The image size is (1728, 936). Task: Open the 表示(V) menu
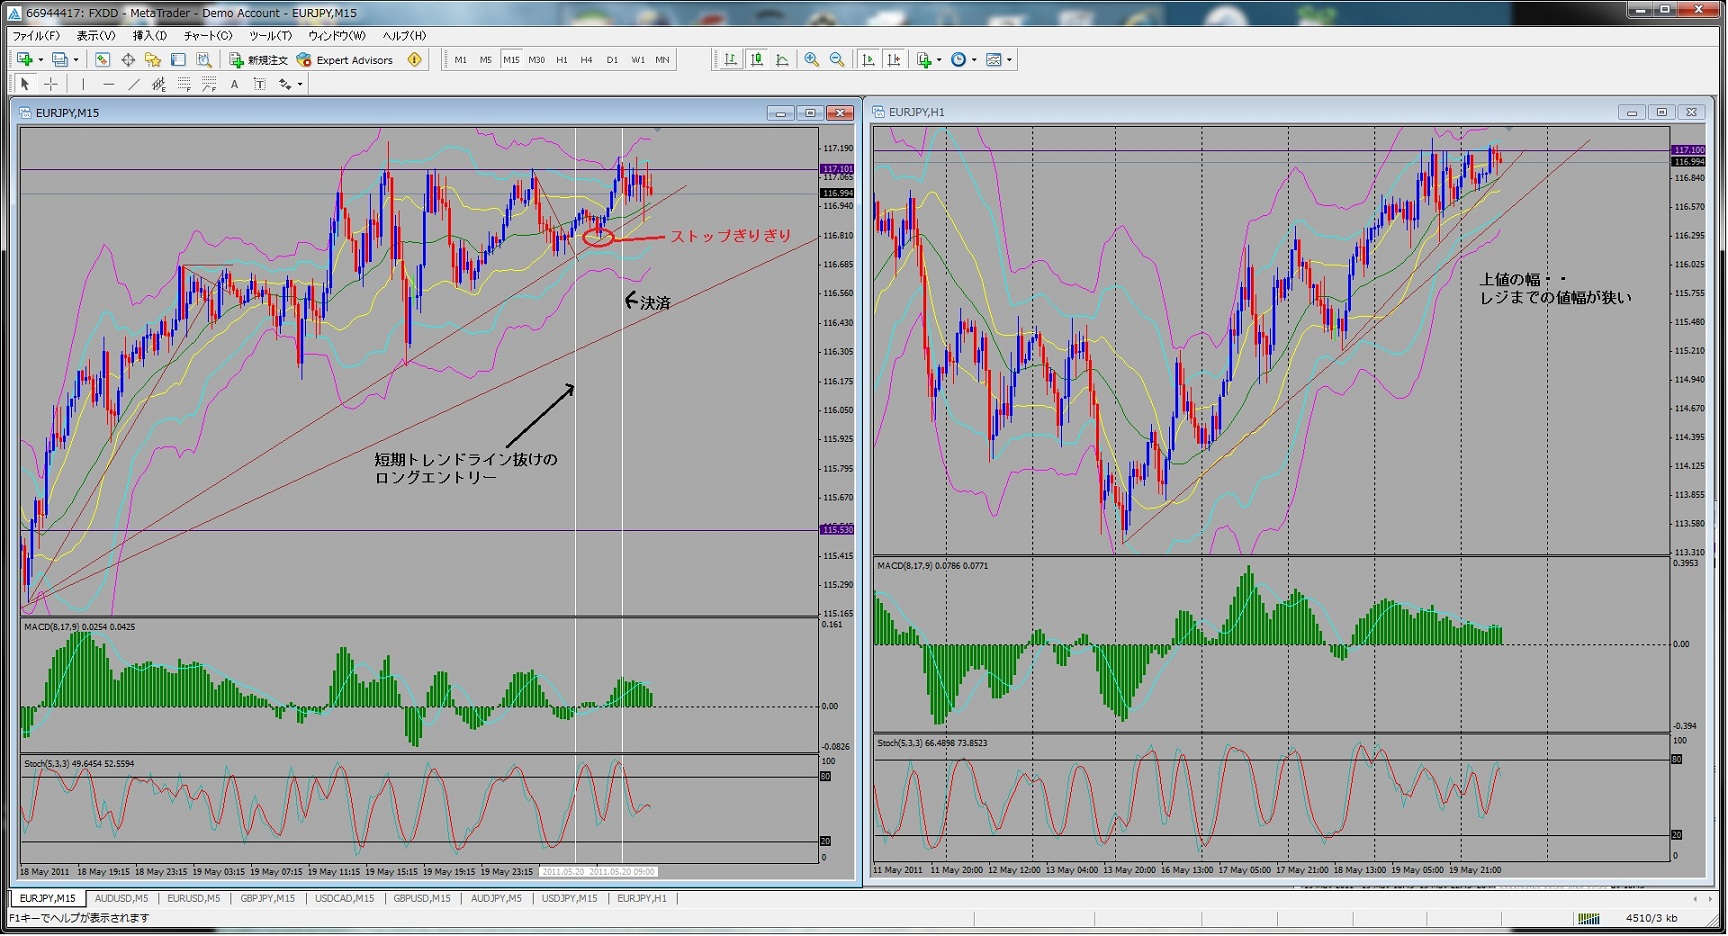point(96,36)
